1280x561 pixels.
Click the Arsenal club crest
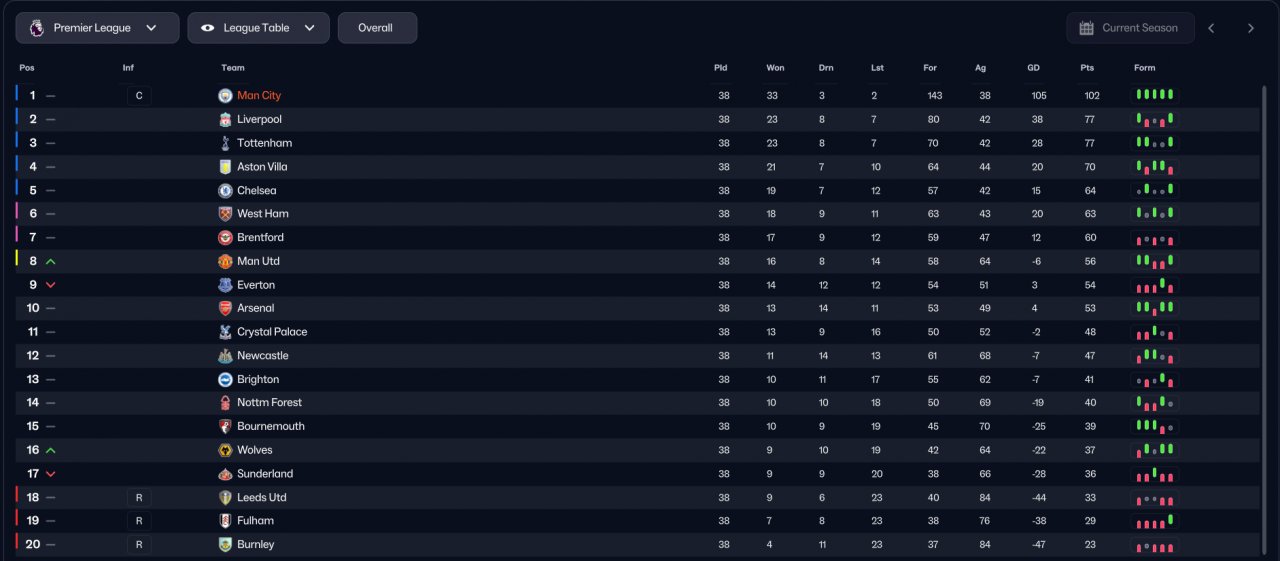tap(225, 309)
